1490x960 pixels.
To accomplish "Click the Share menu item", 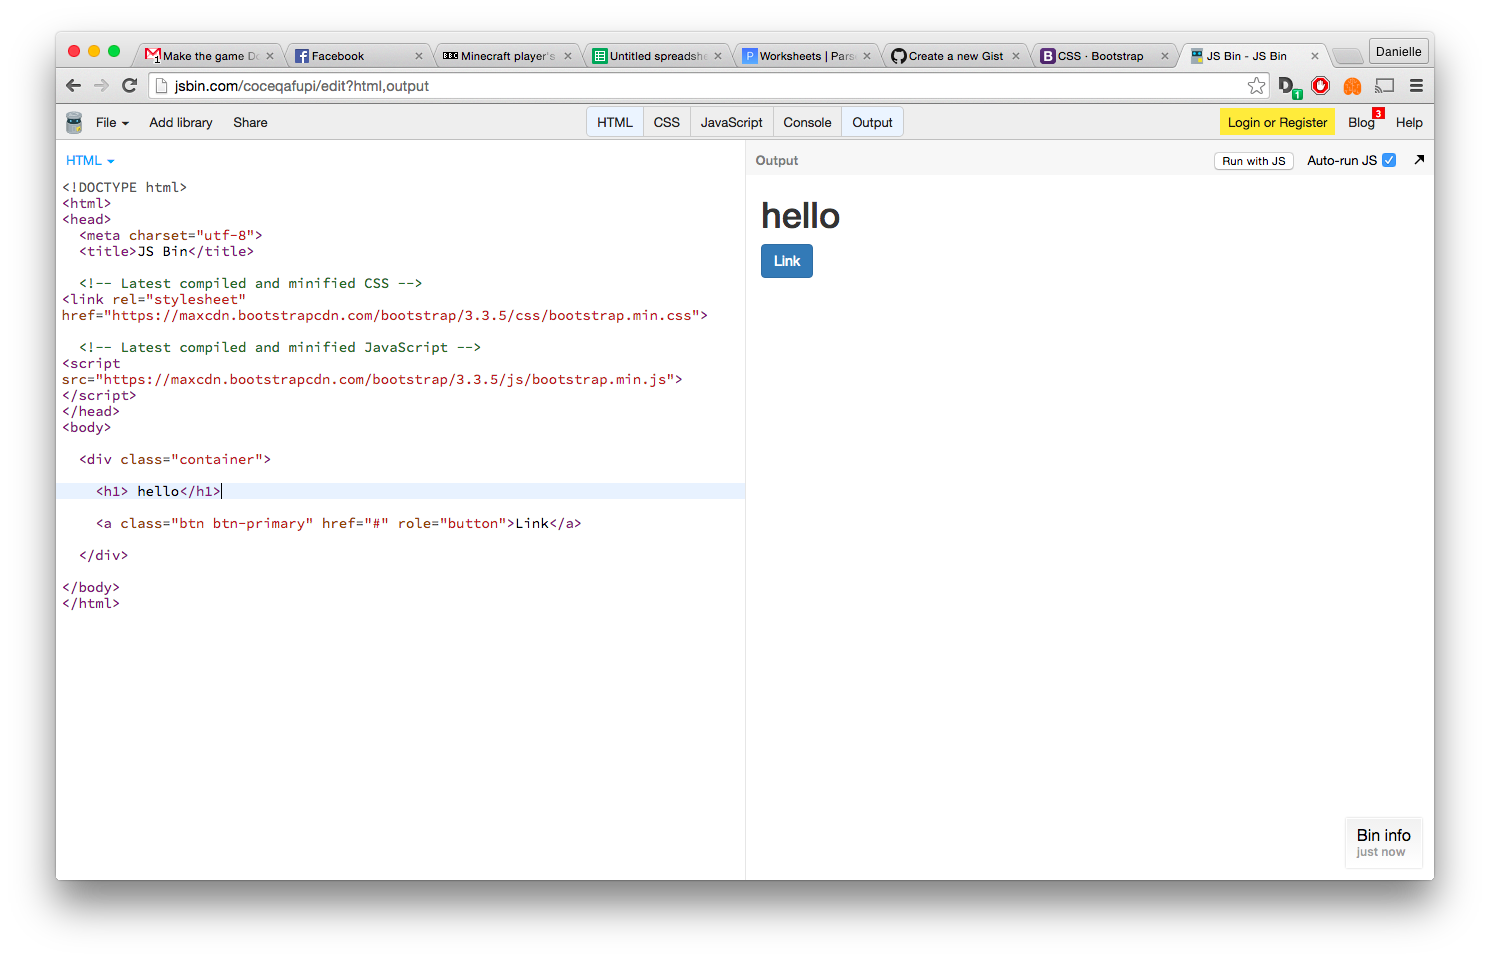I will (250, 122).
